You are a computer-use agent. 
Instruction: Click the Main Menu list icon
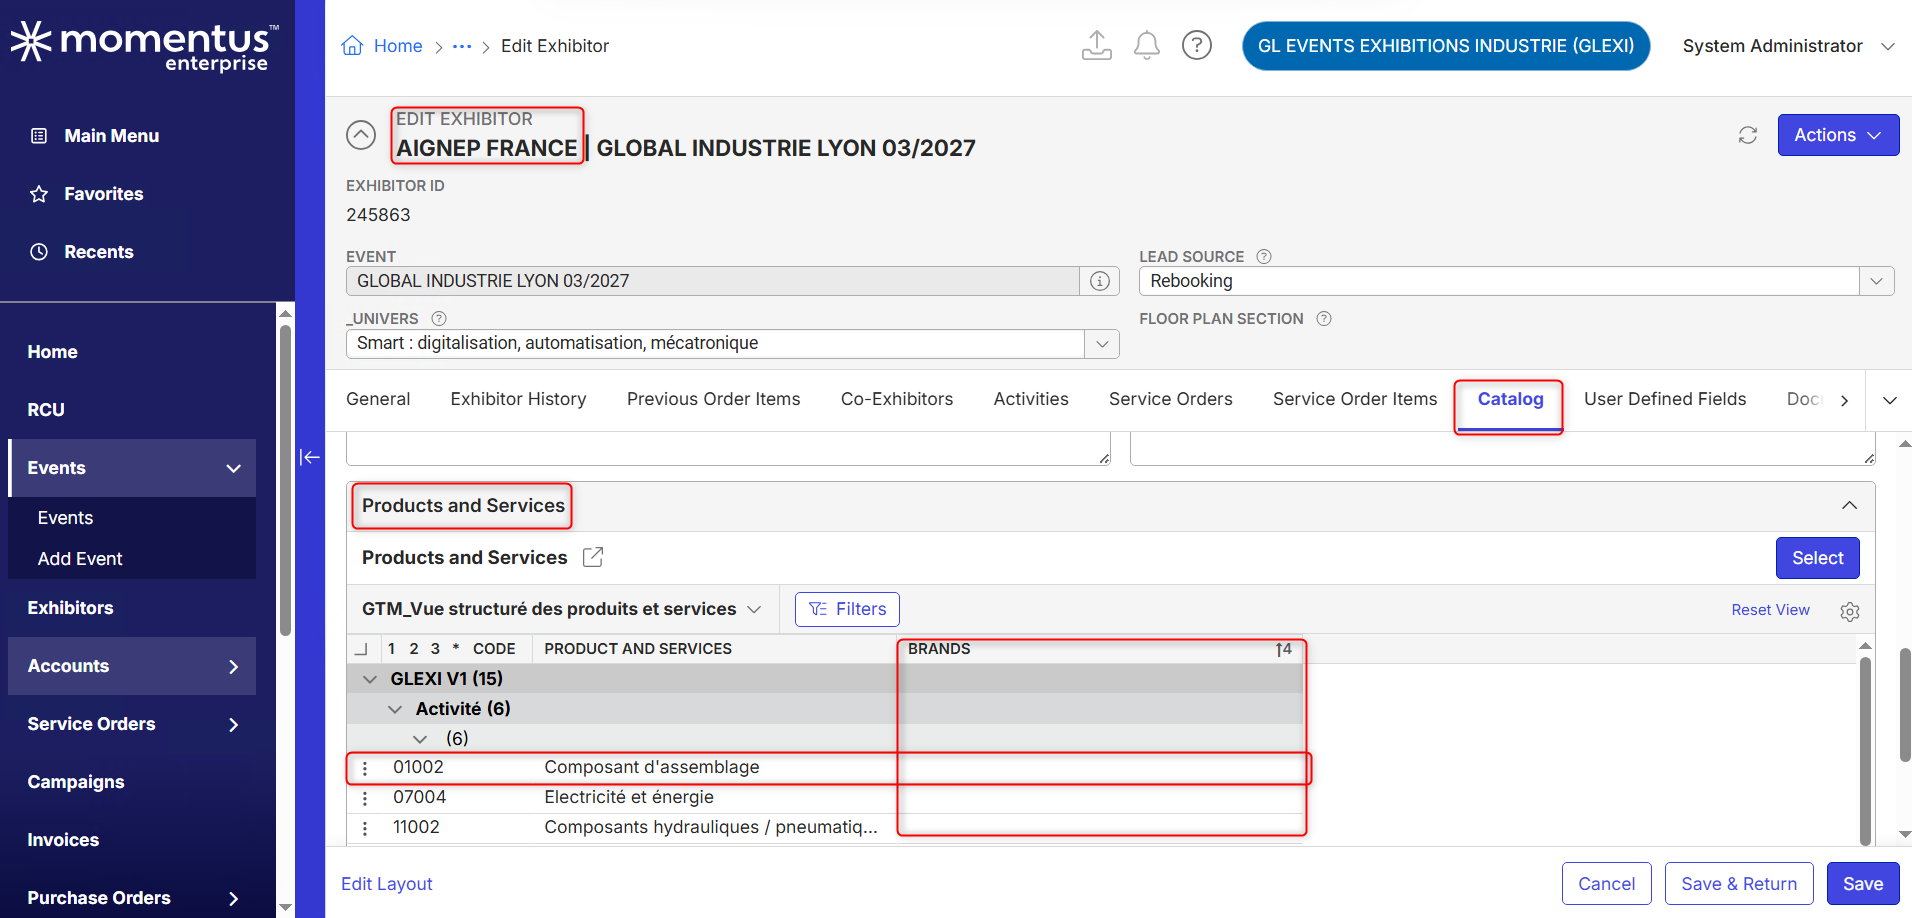point(39,136)
